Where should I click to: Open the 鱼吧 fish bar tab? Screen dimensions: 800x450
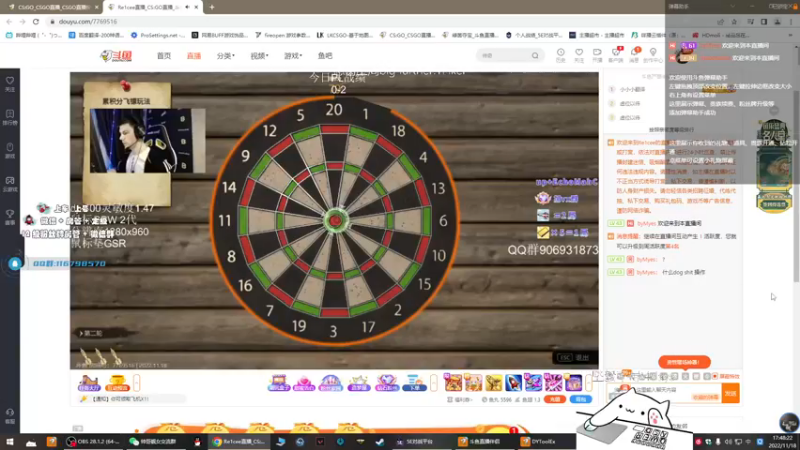[x=325, y=56]
